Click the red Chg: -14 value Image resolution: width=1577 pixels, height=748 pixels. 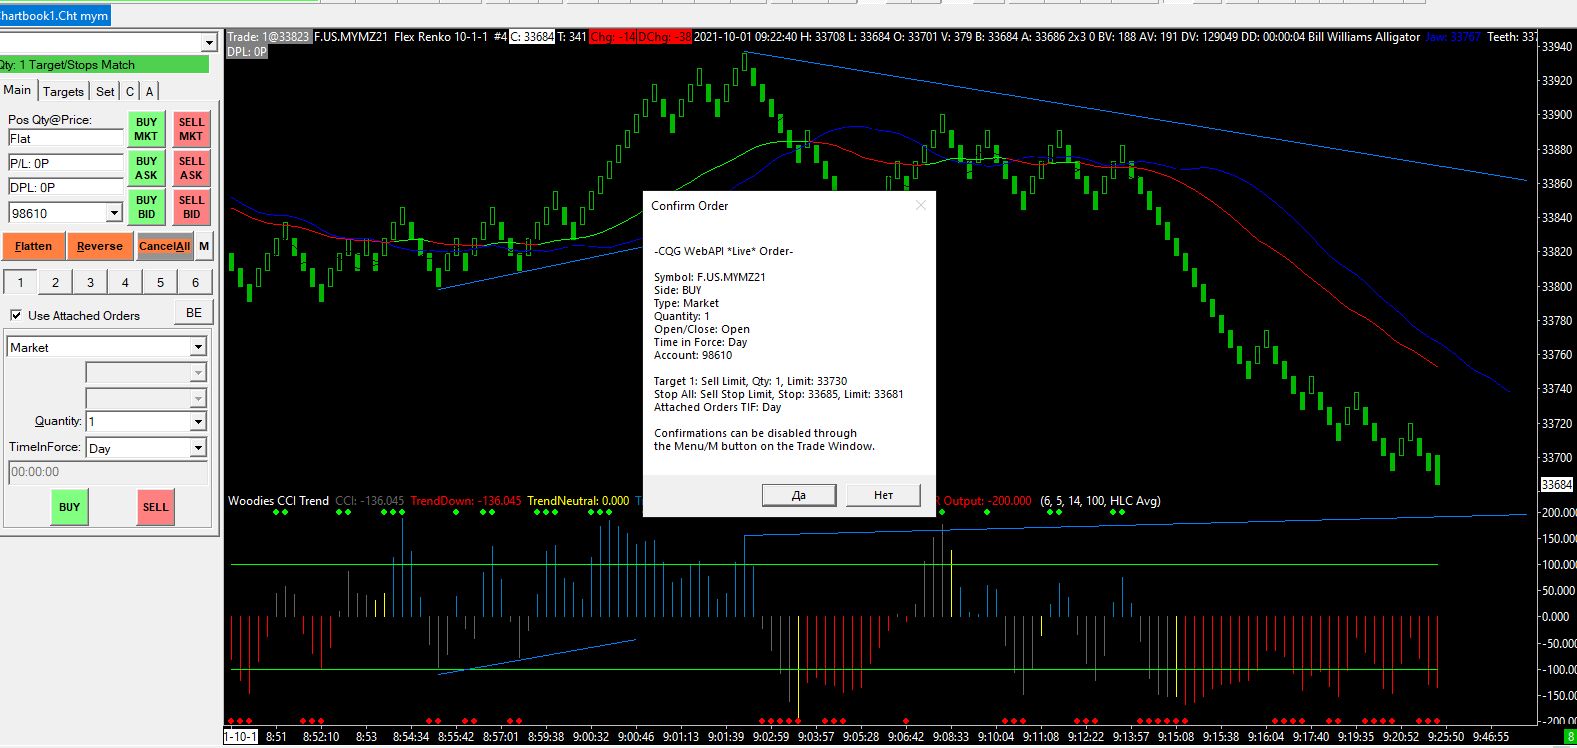[613, 37]
